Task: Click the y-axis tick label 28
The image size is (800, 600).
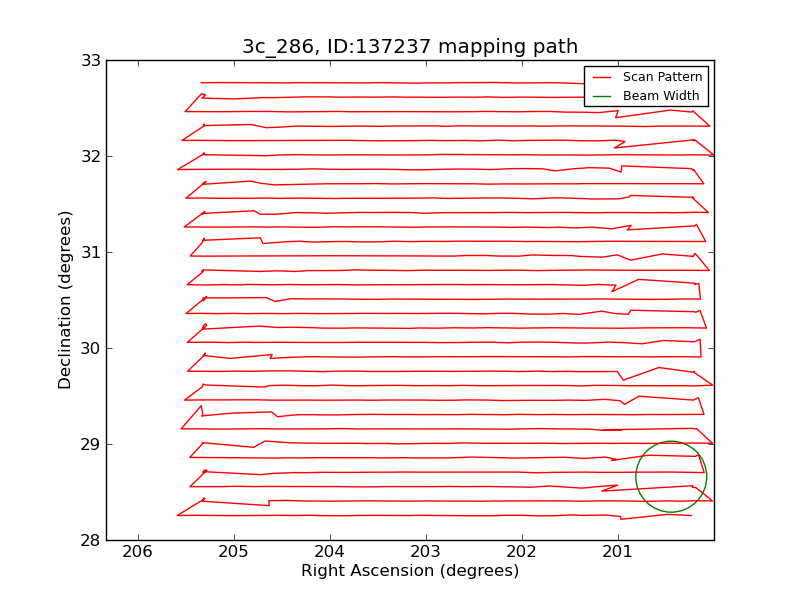Action: click(x=91, y=540)
